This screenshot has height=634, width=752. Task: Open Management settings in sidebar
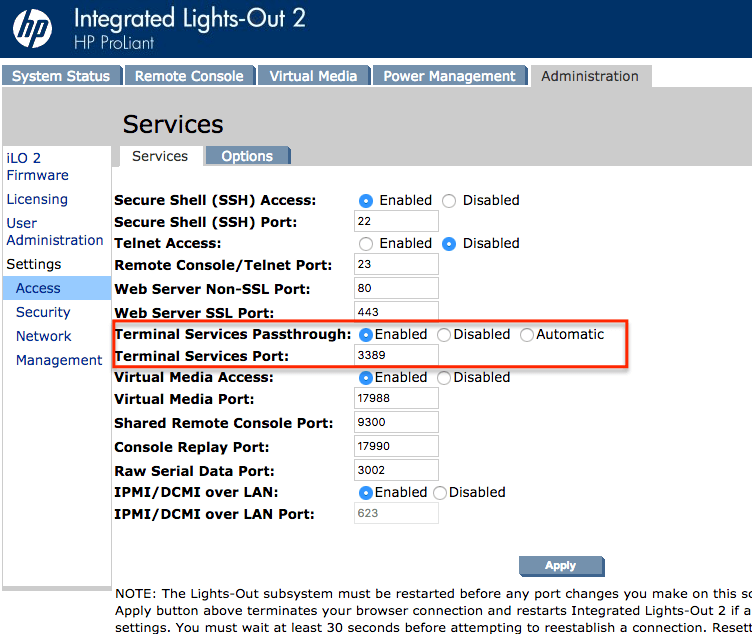click(x=59, y=360)
